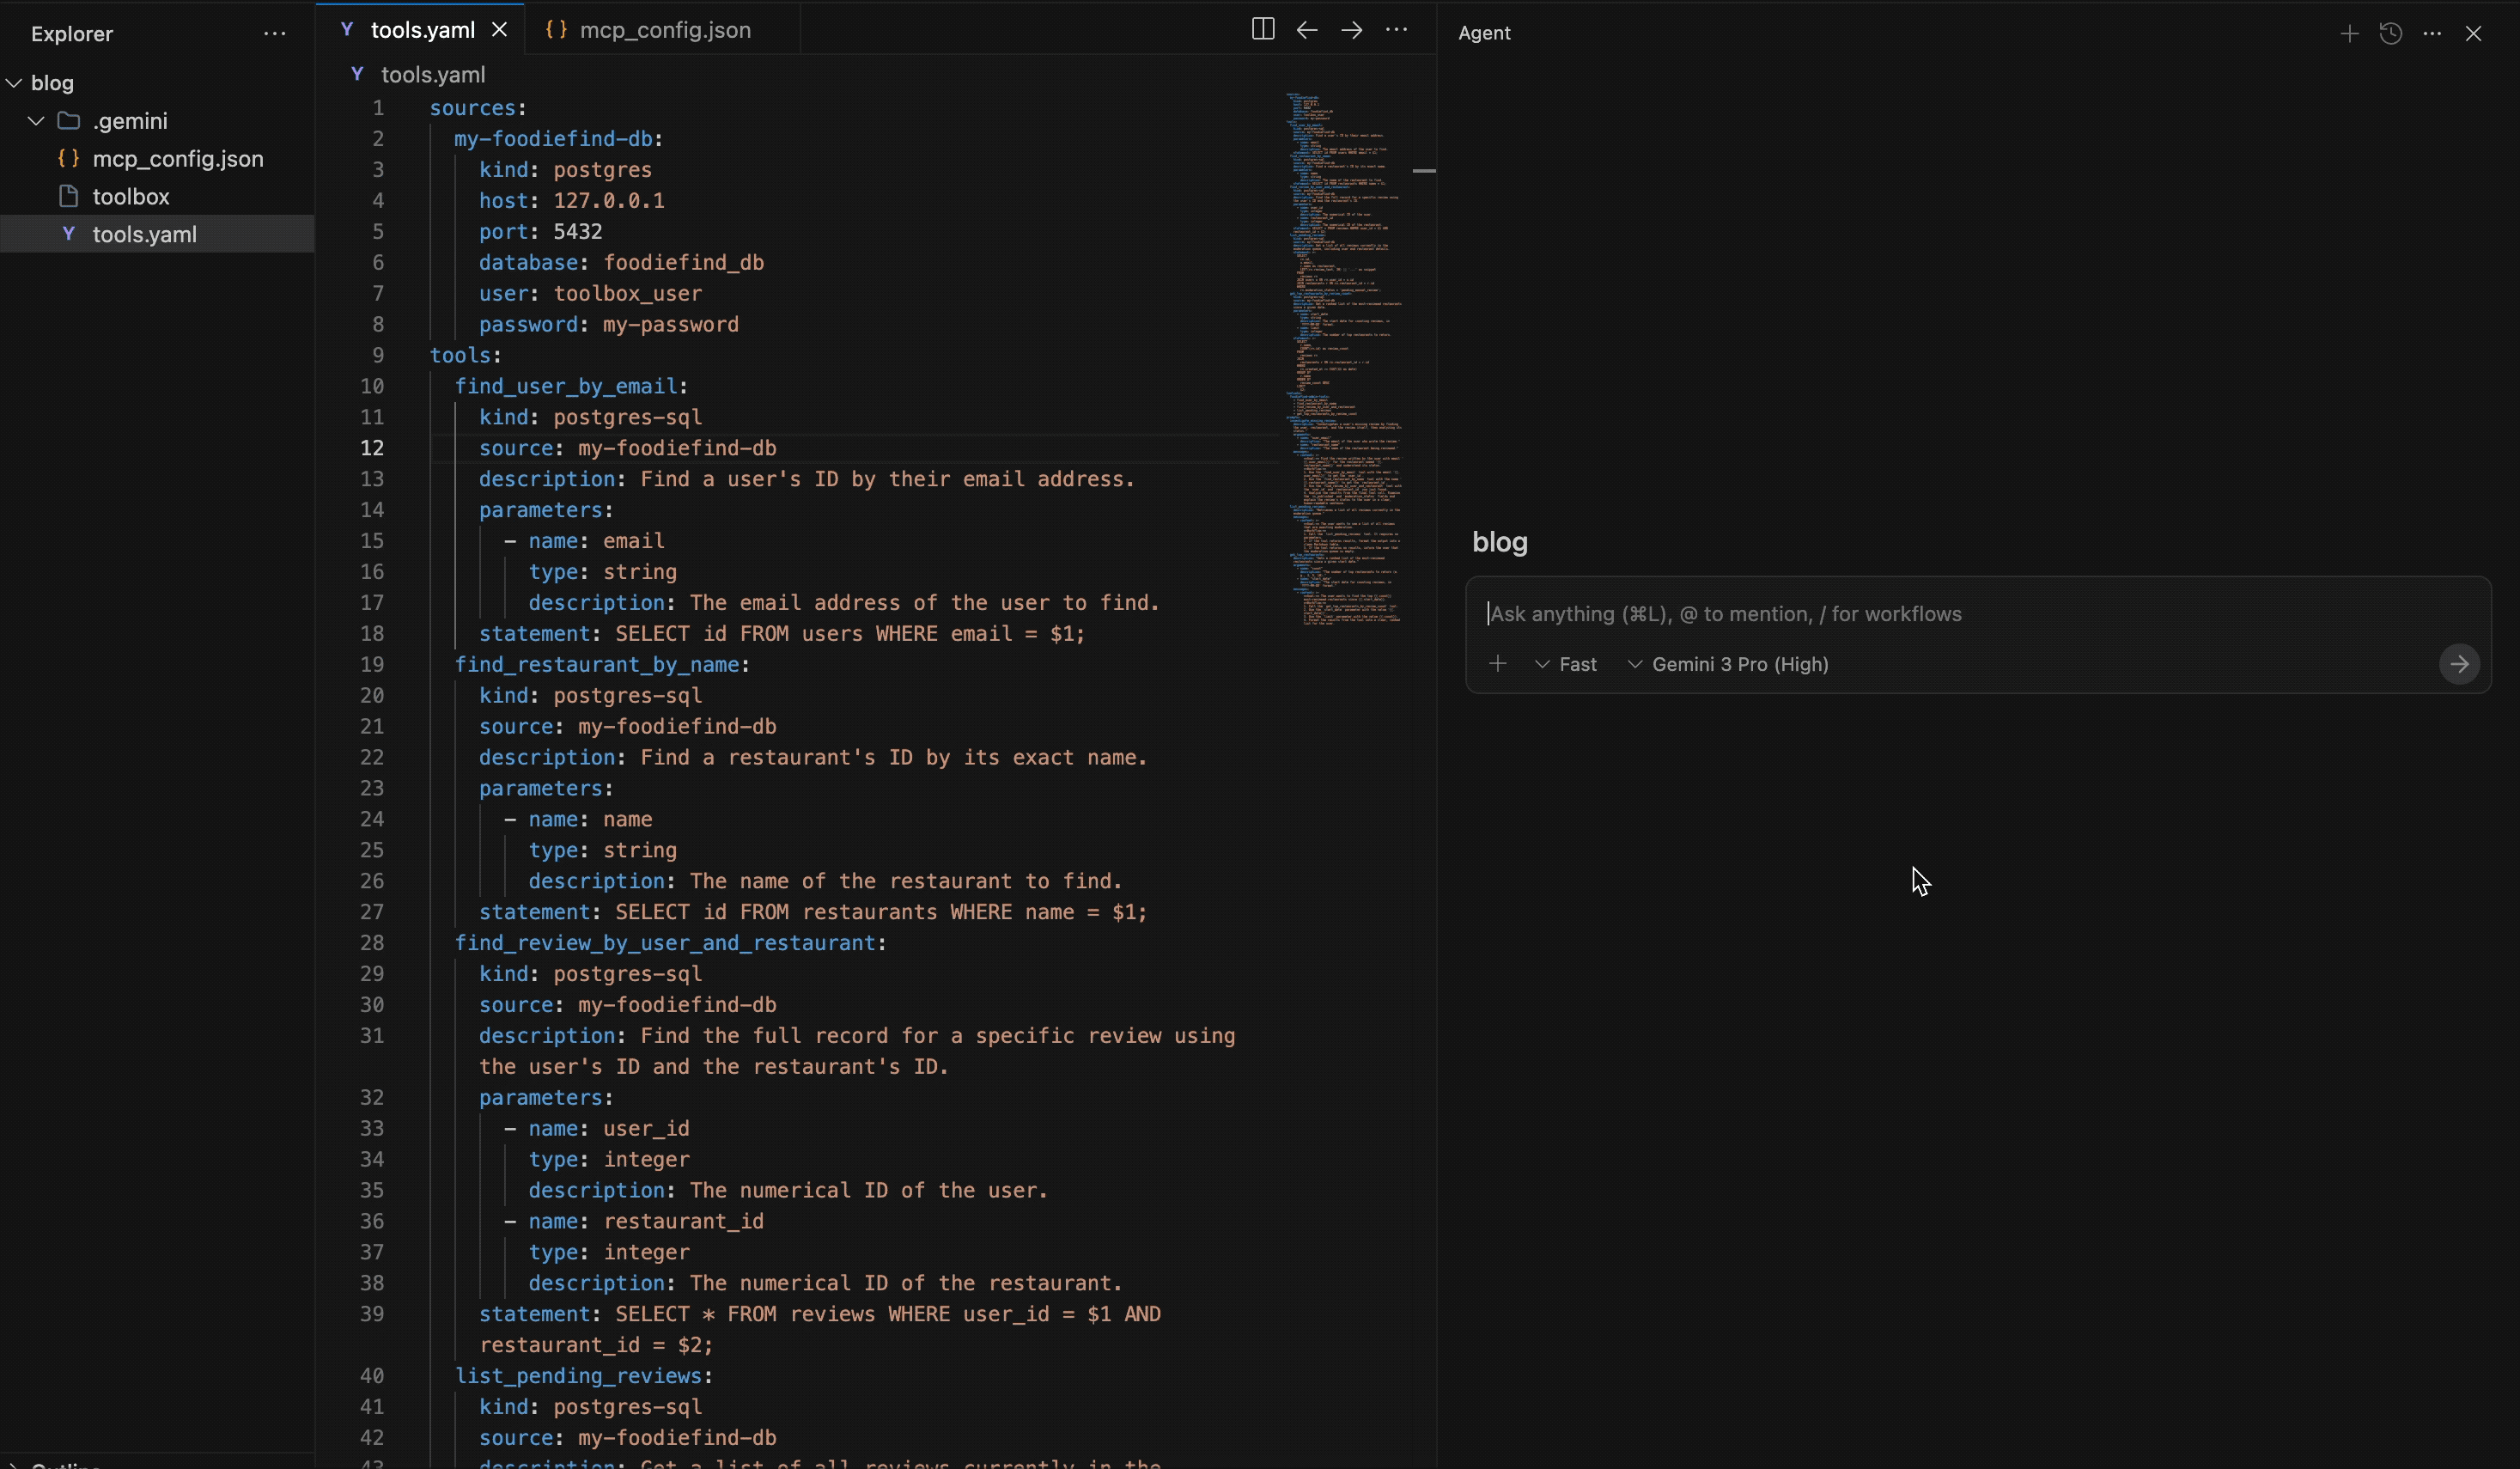This screenshot has height=1469, width=2520.
Task: Click the toolbox file icon
Action: (68, 196)
